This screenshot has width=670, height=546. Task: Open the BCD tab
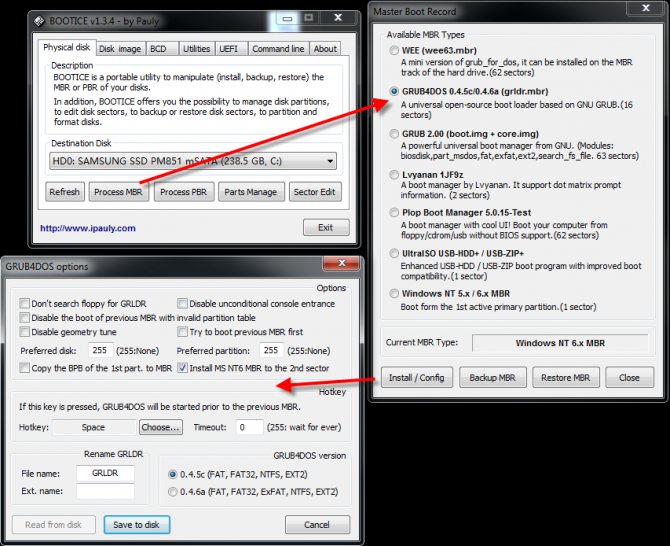[158, 49]
